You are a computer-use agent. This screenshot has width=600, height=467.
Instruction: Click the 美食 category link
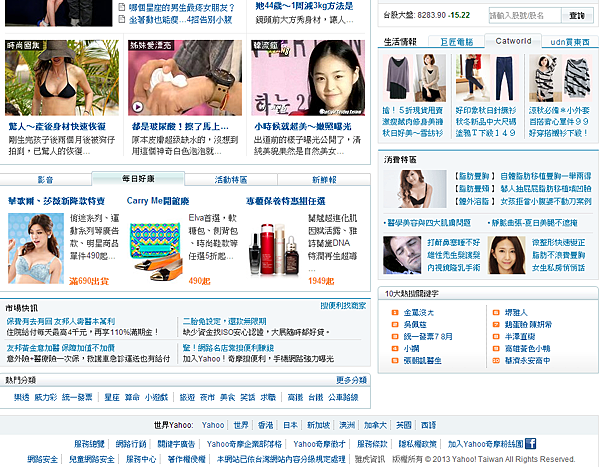pos(227,397)
